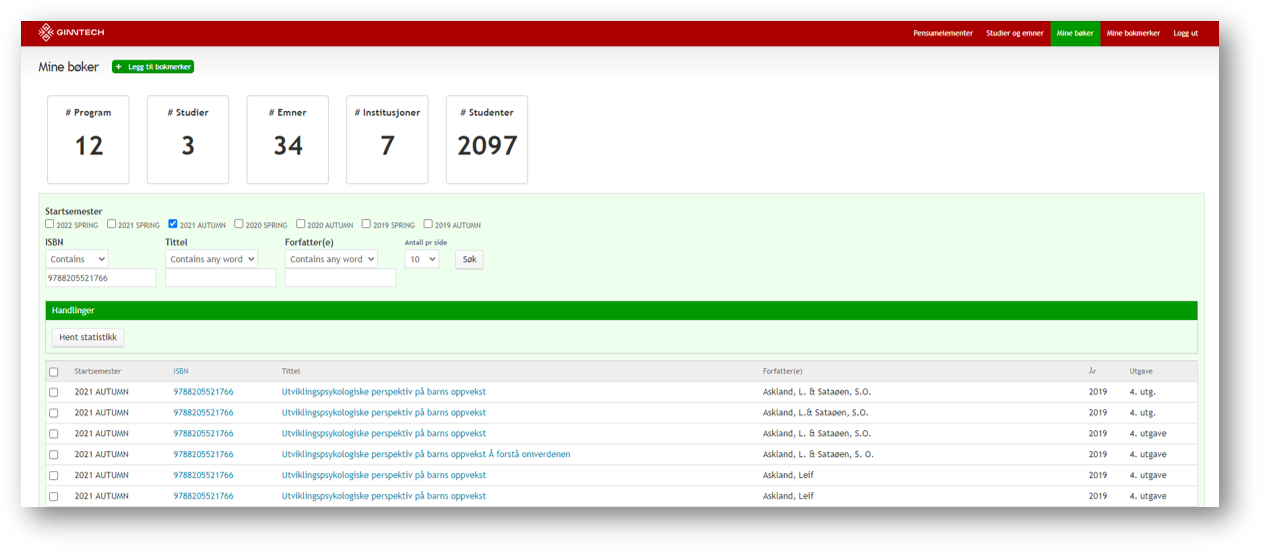Open Mine bokmerker from top navigation

click(1133, 33)
